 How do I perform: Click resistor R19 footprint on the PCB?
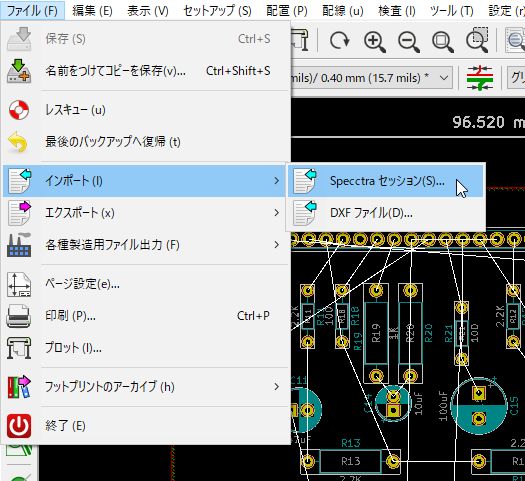[376, 332]
